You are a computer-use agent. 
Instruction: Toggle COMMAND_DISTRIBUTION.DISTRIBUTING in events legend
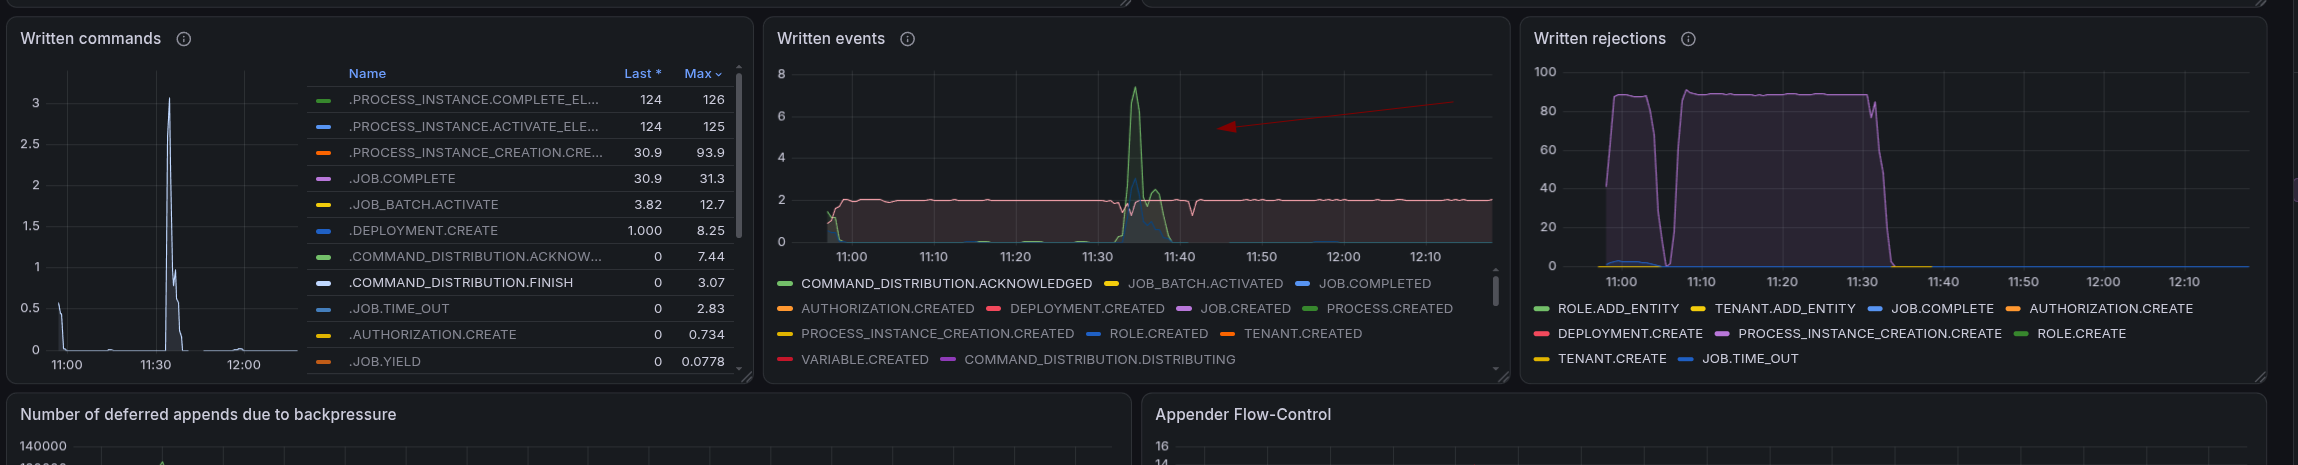pyautogui.click(x=1100, y=360)
